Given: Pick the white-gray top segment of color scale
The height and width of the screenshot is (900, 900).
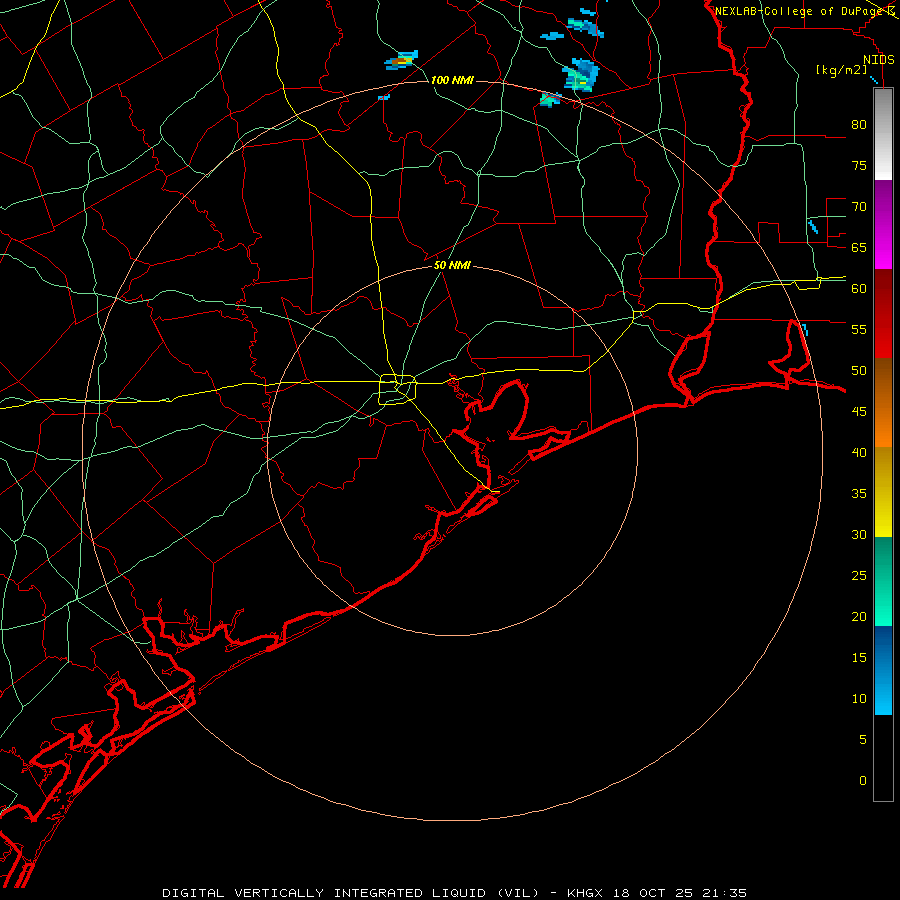Looking at the screenshot, I should [x=883, y=134].
